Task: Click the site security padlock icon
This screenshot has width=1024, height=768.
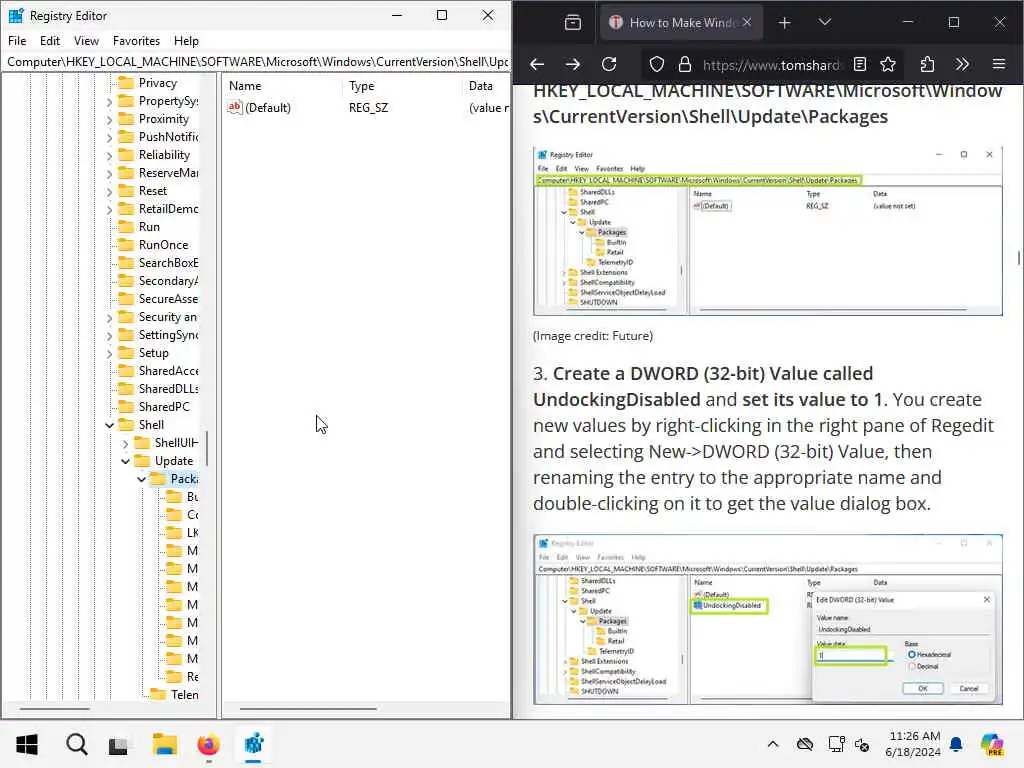Action: [684, 64]
